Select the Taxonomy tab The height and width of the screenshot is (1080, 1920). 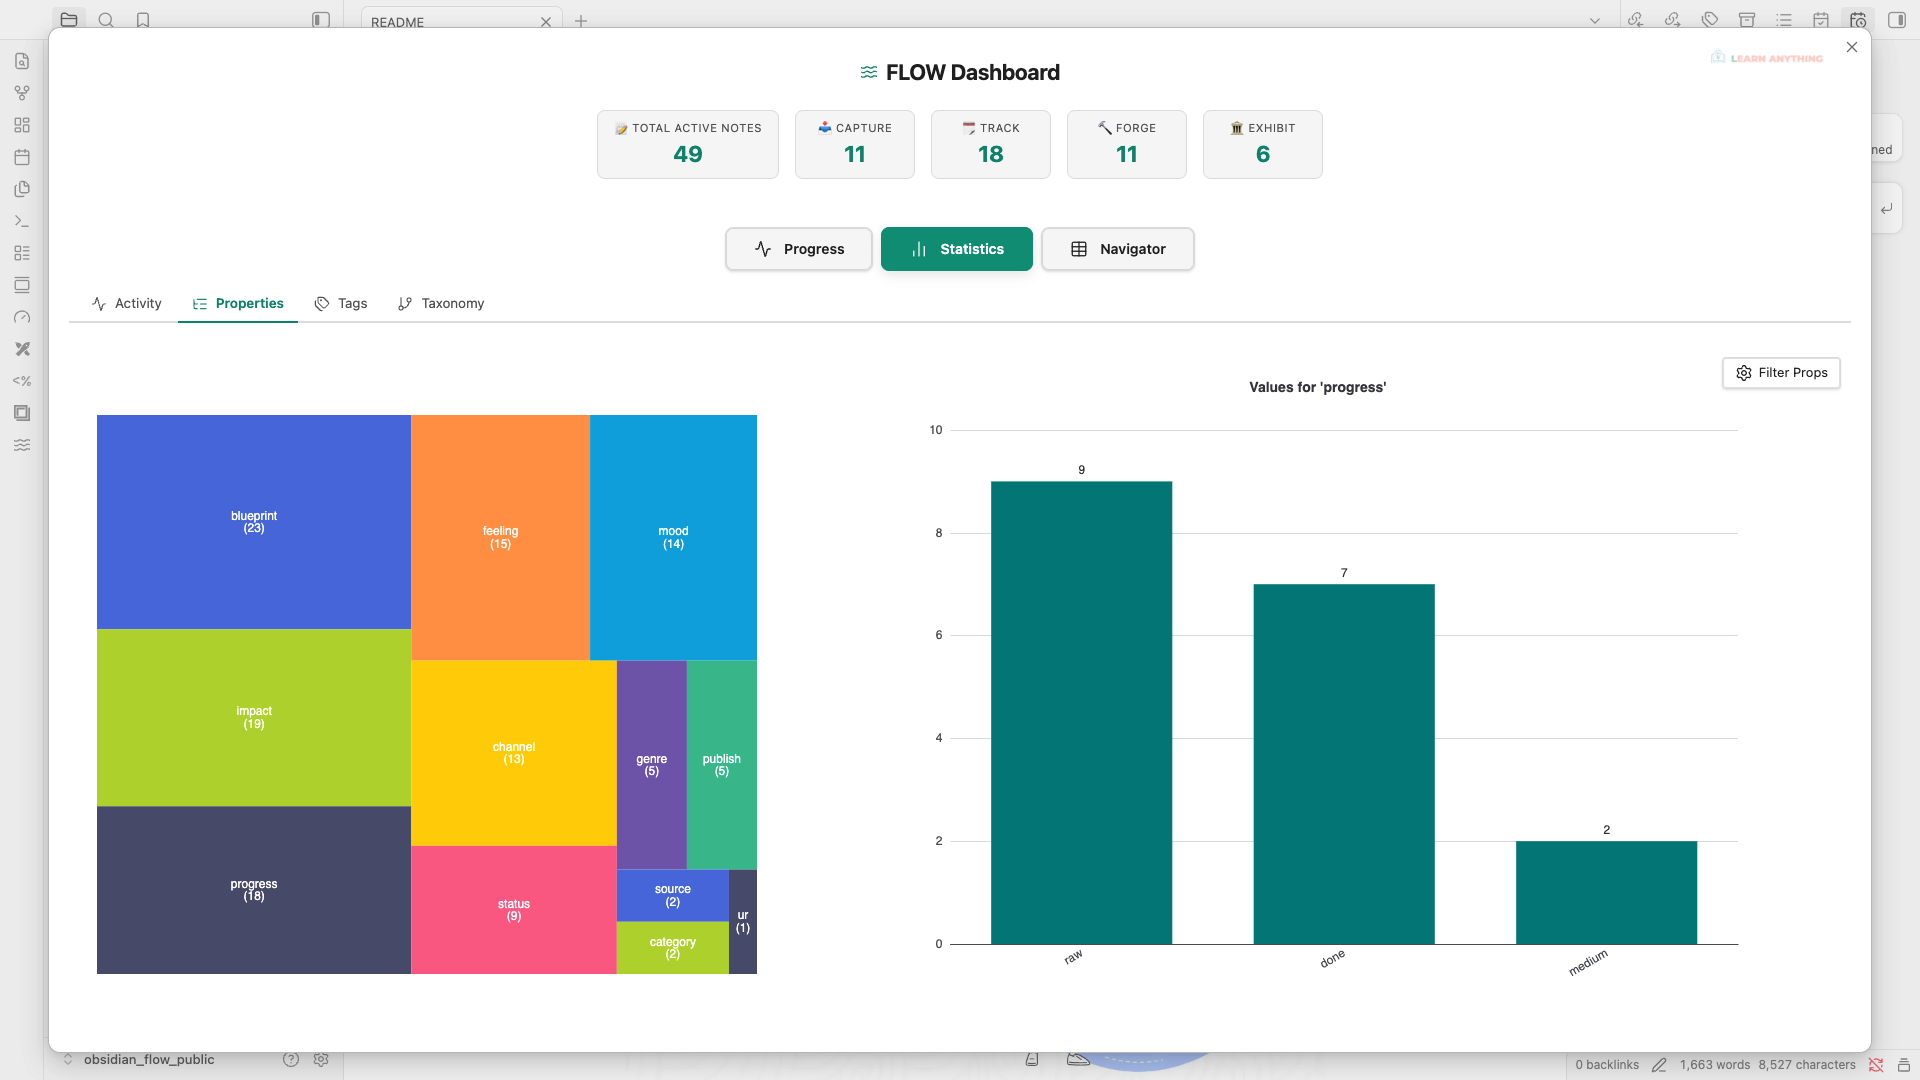point(440,303)
